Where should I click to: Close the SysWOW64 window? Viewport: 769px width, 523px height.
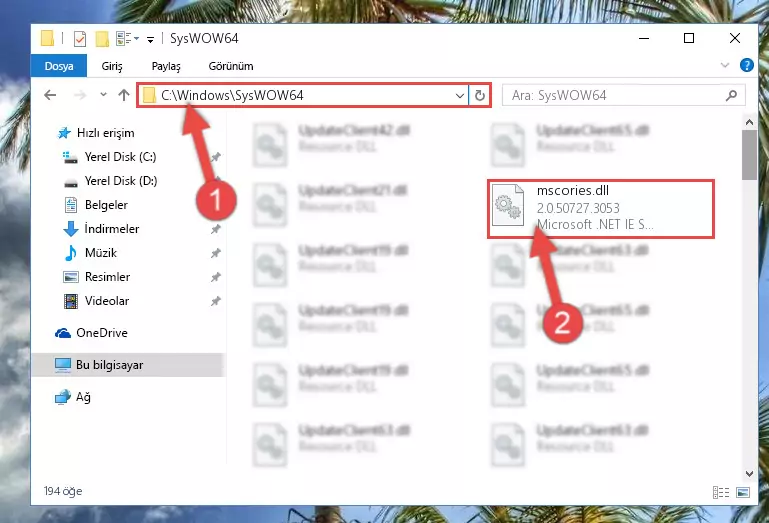pos(735,38)
